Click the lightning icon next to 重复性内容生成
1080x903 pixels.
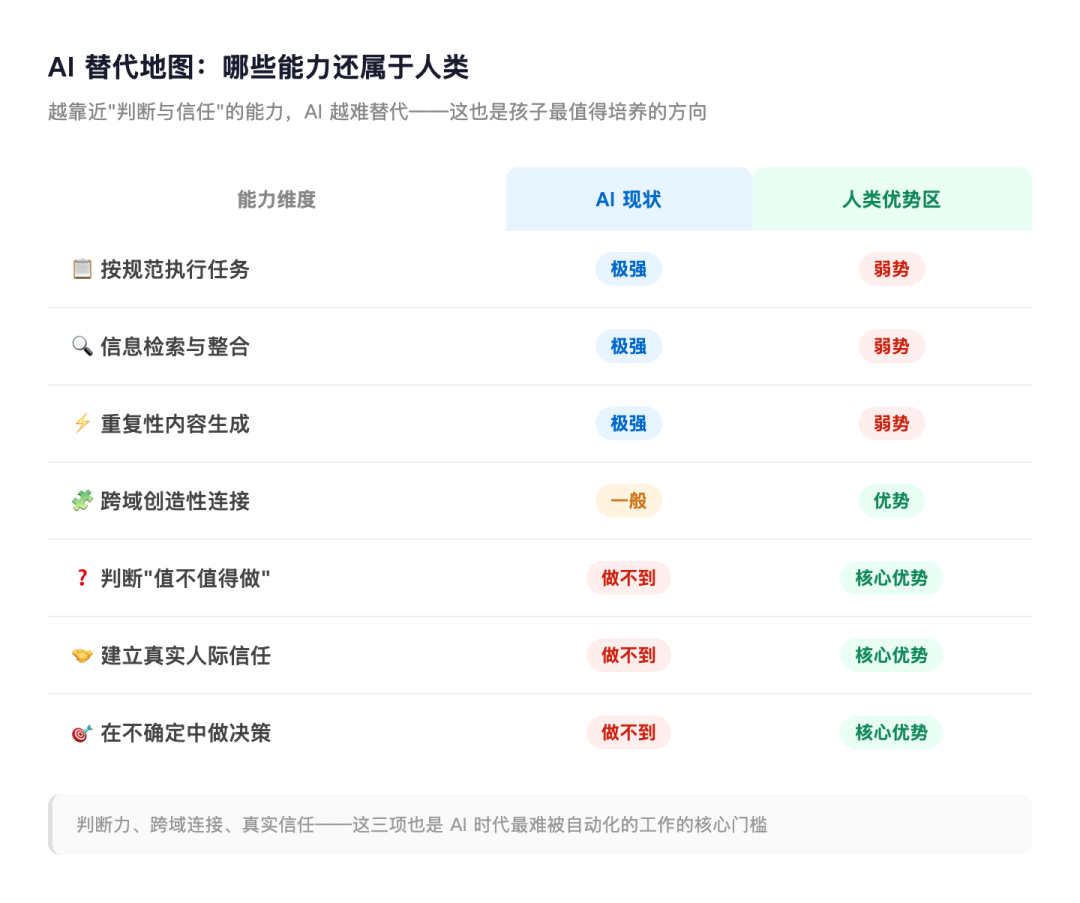pos(82,423)
